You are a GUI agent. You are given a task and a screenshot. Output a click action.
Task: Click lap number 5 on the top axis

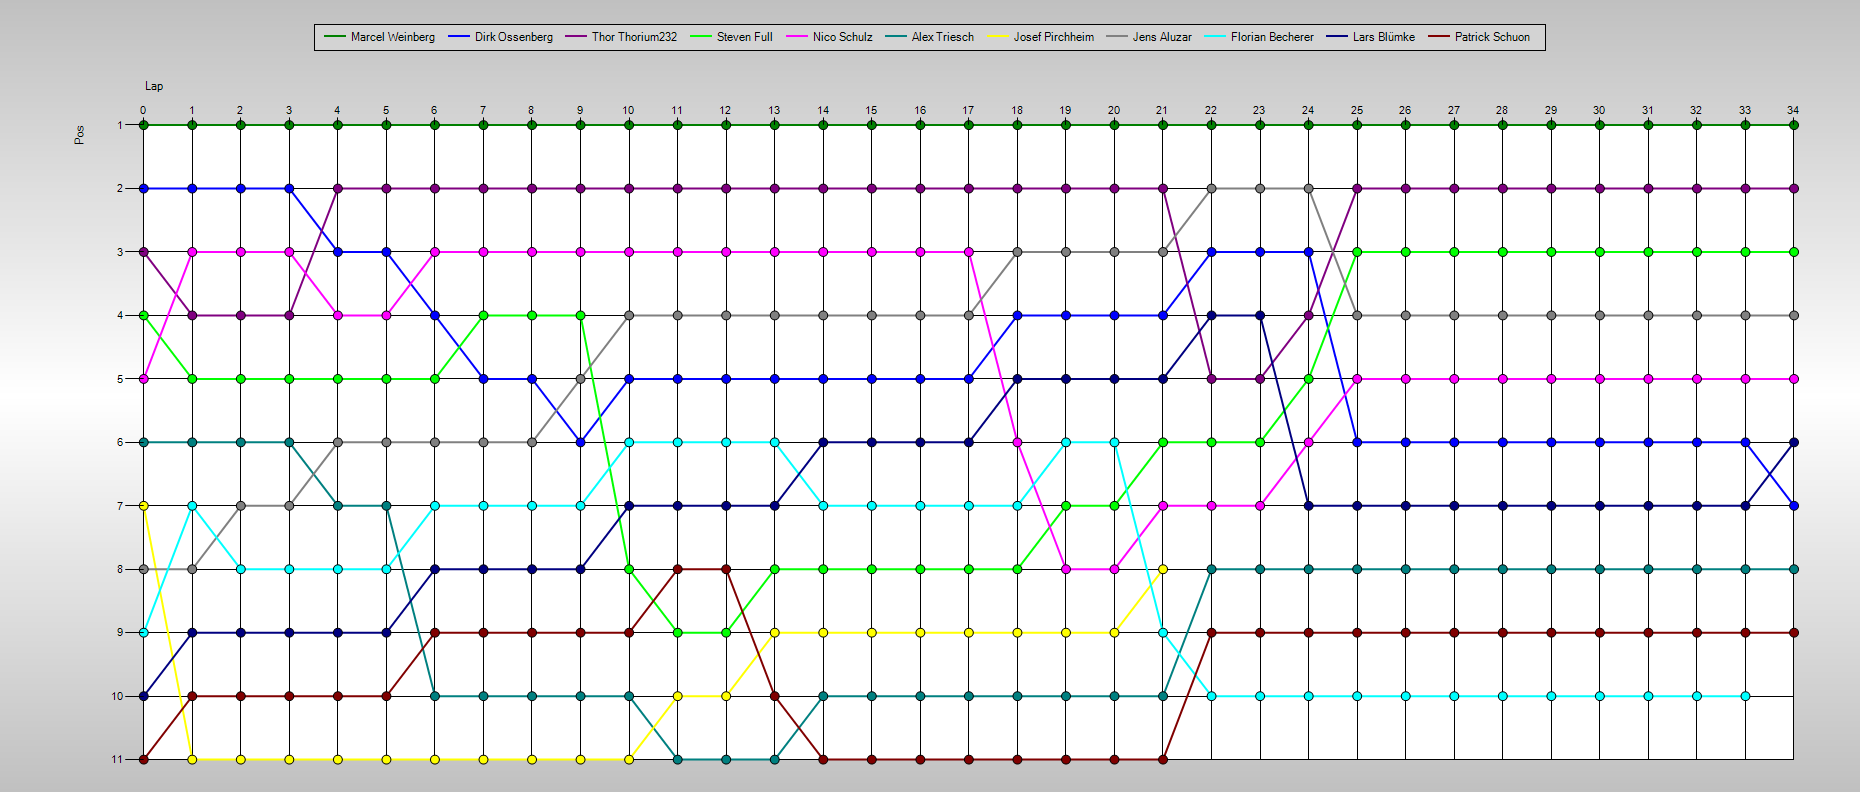point(386,110)
